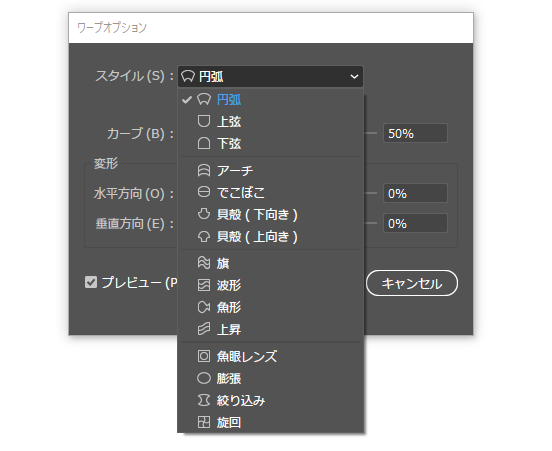Click the 水平方向 0% value field
The width and height of the screenshot is (552, 451).
415,193
